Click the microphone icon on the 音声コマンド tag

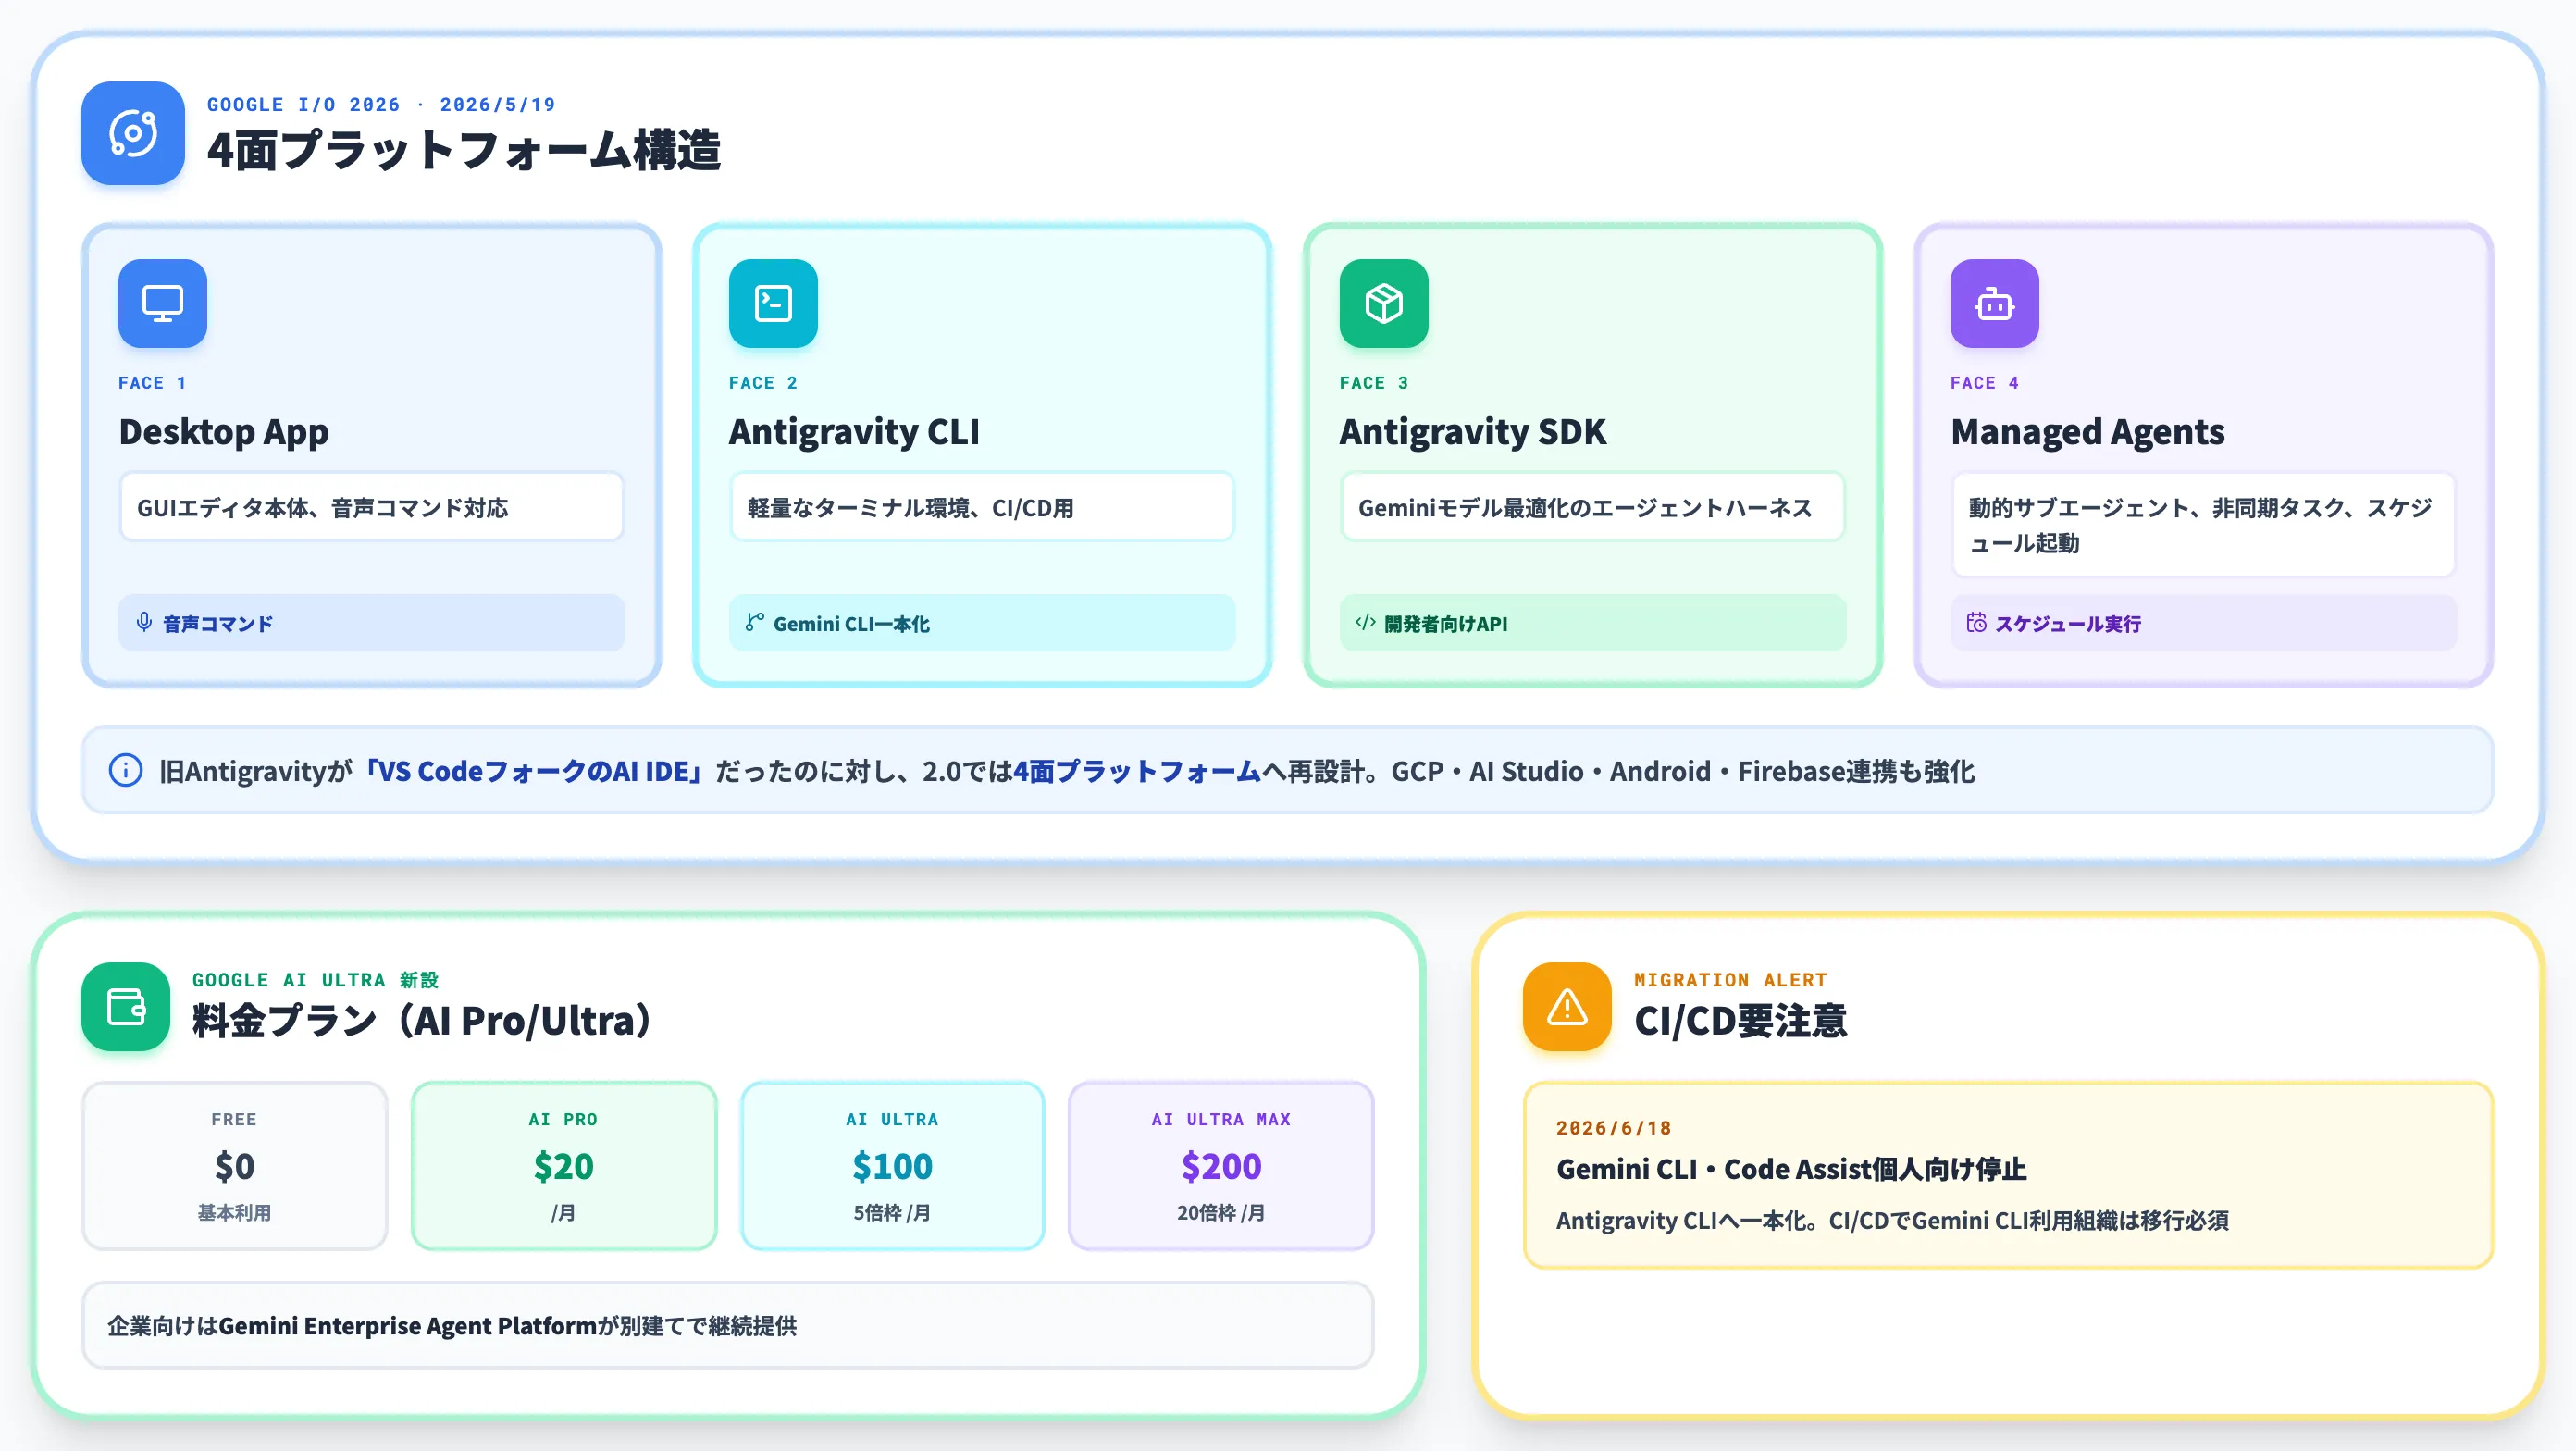144,623
